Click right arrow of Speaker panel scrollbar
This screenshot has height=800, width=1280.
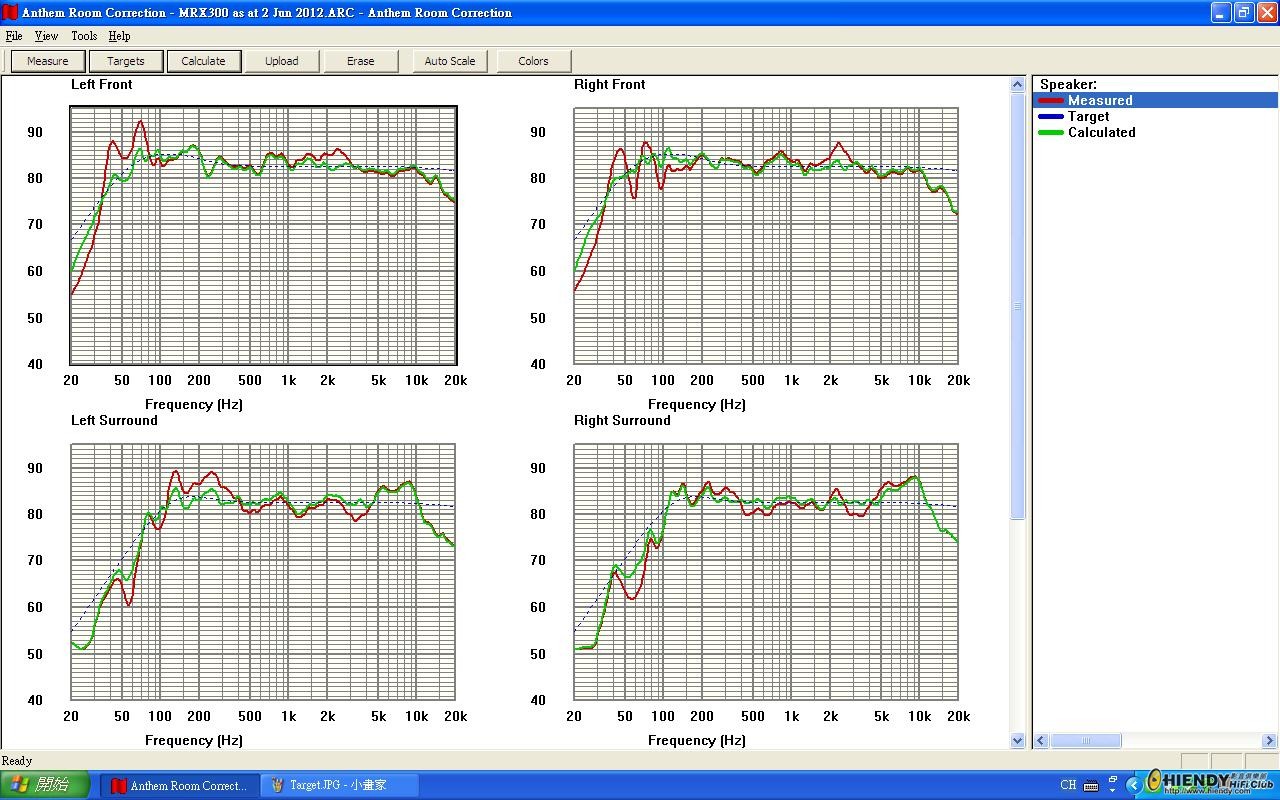pos(1269,741)
